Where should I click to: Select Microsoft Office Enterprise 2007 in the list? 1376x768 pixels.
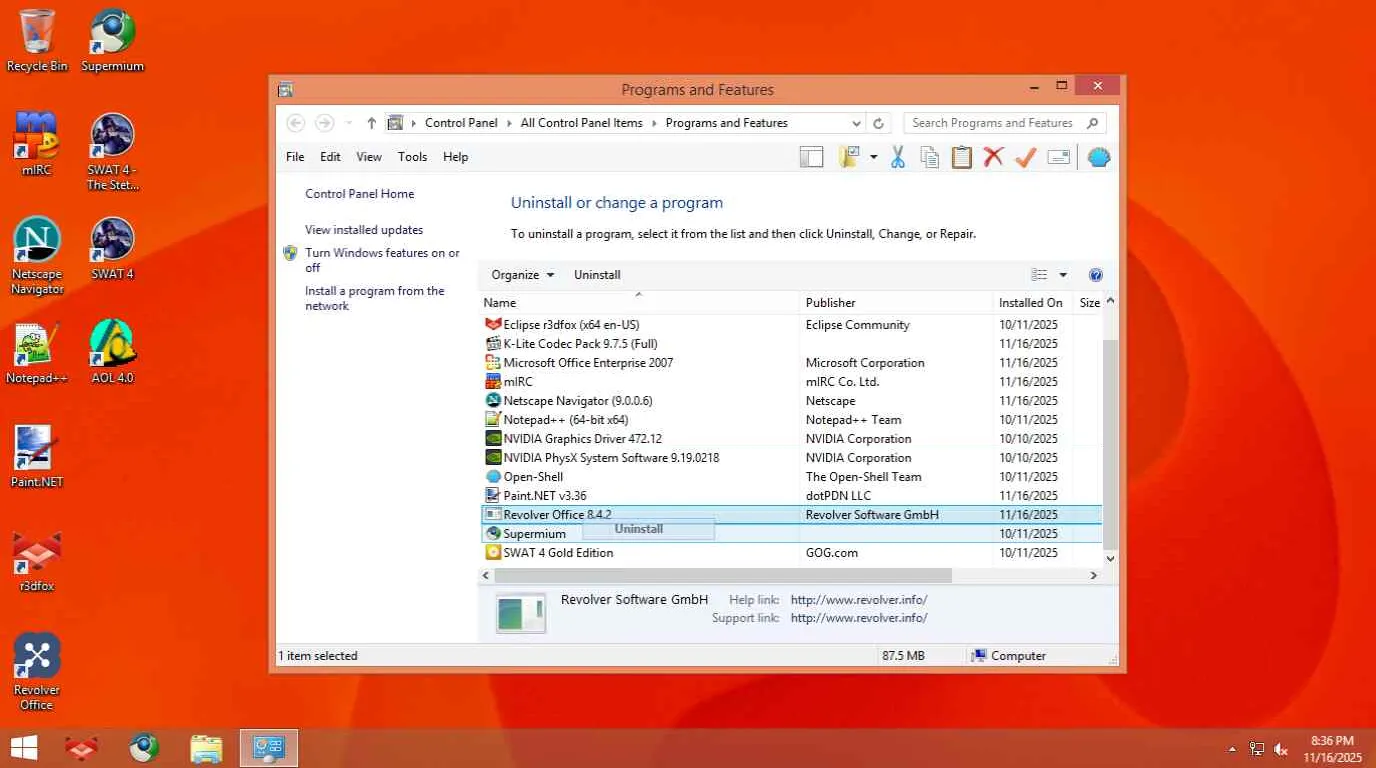(791, 363)
